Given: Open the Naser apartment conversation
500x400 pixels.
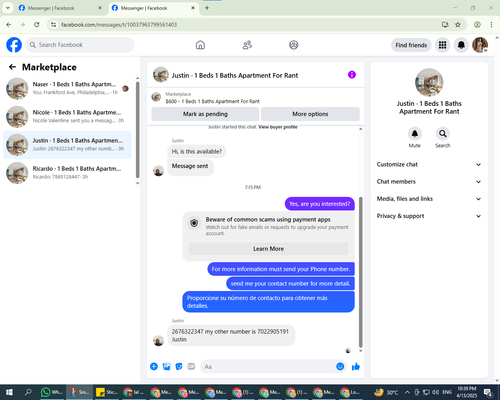Looking at the screenshot, I should coord(67,88).
